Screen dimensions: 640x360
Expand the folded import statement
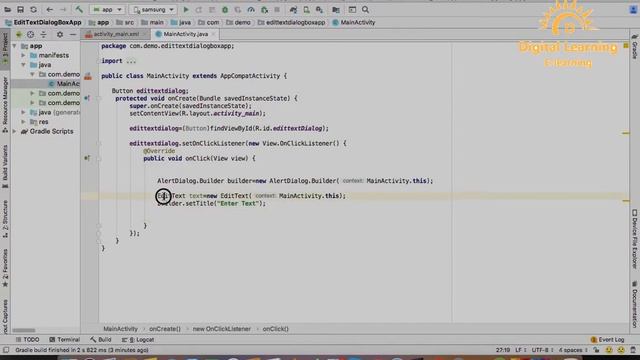(131, 61)
